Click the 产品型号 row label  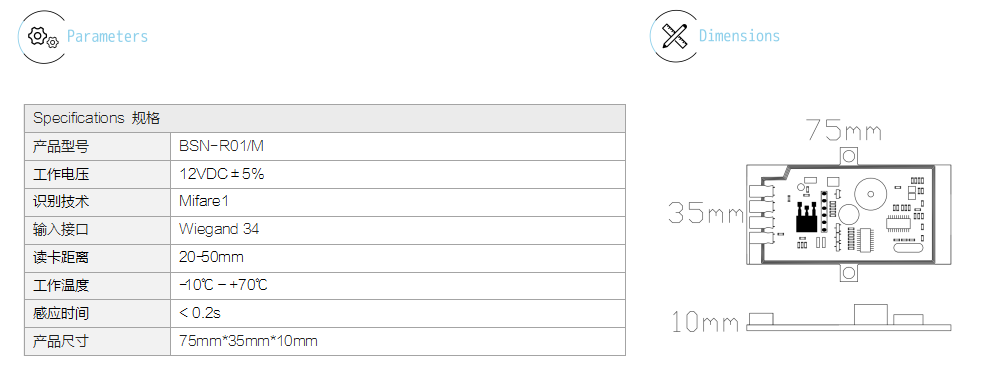coord(98,146)
